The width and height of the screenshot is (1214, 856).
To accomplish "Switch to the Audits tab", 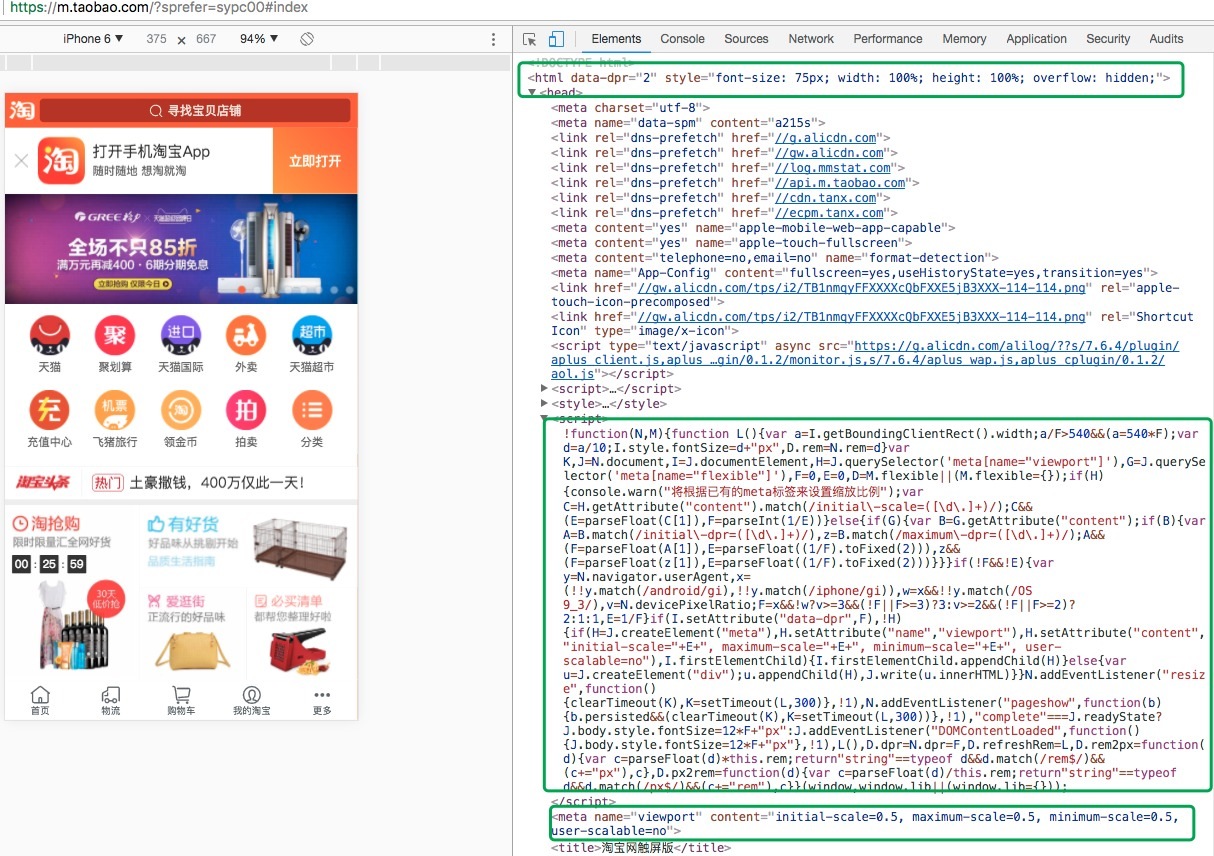I will pos(1166,39).
